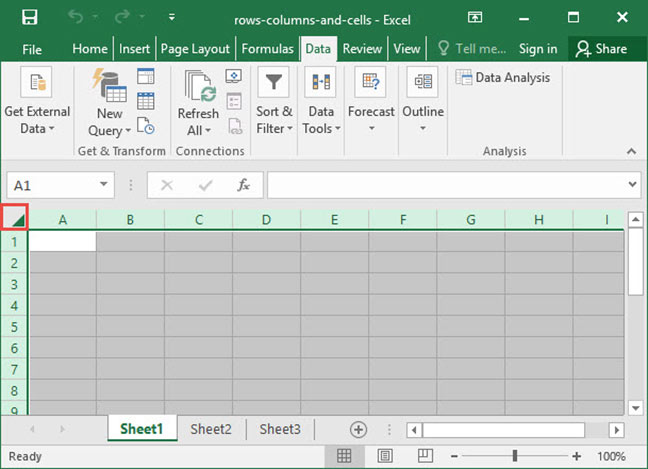Switch to the Home tab
648x469 pixels.
90,49
